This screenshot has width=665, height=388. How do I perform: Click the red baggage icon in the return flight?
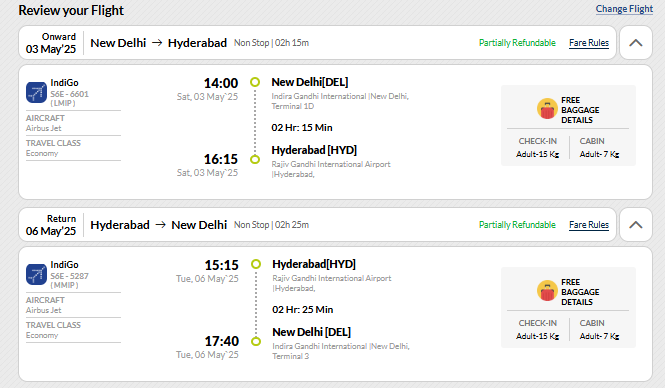(547, 291)
